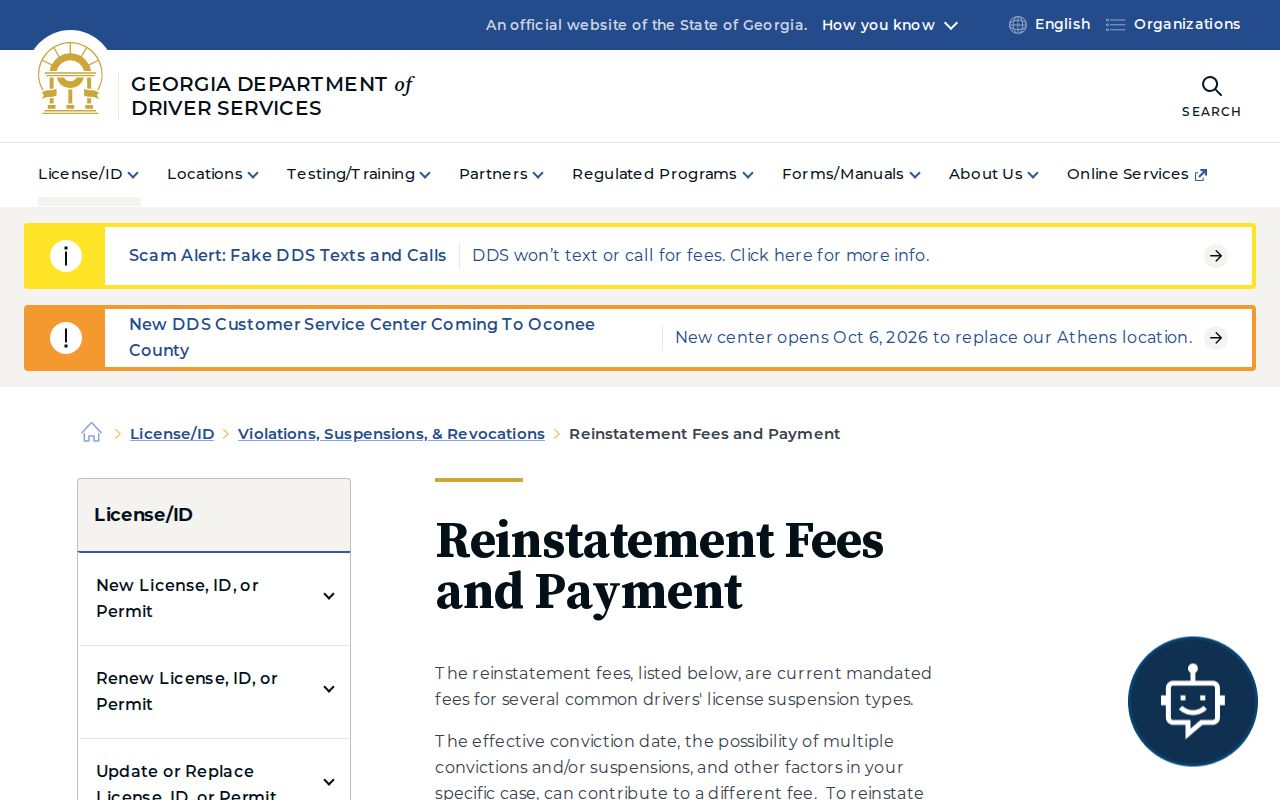Click 'DDS won't text or call for fees' text
This screenshot has height=800, width=1280.
(700, 256)
